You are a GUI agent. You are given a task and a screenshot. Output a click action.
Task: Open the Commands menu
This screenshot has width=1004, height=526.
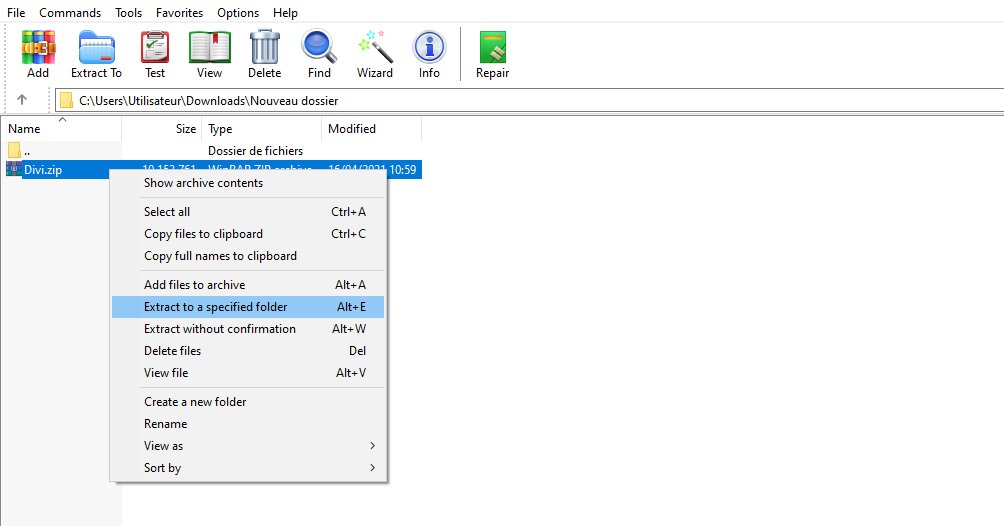coord(70,13)
